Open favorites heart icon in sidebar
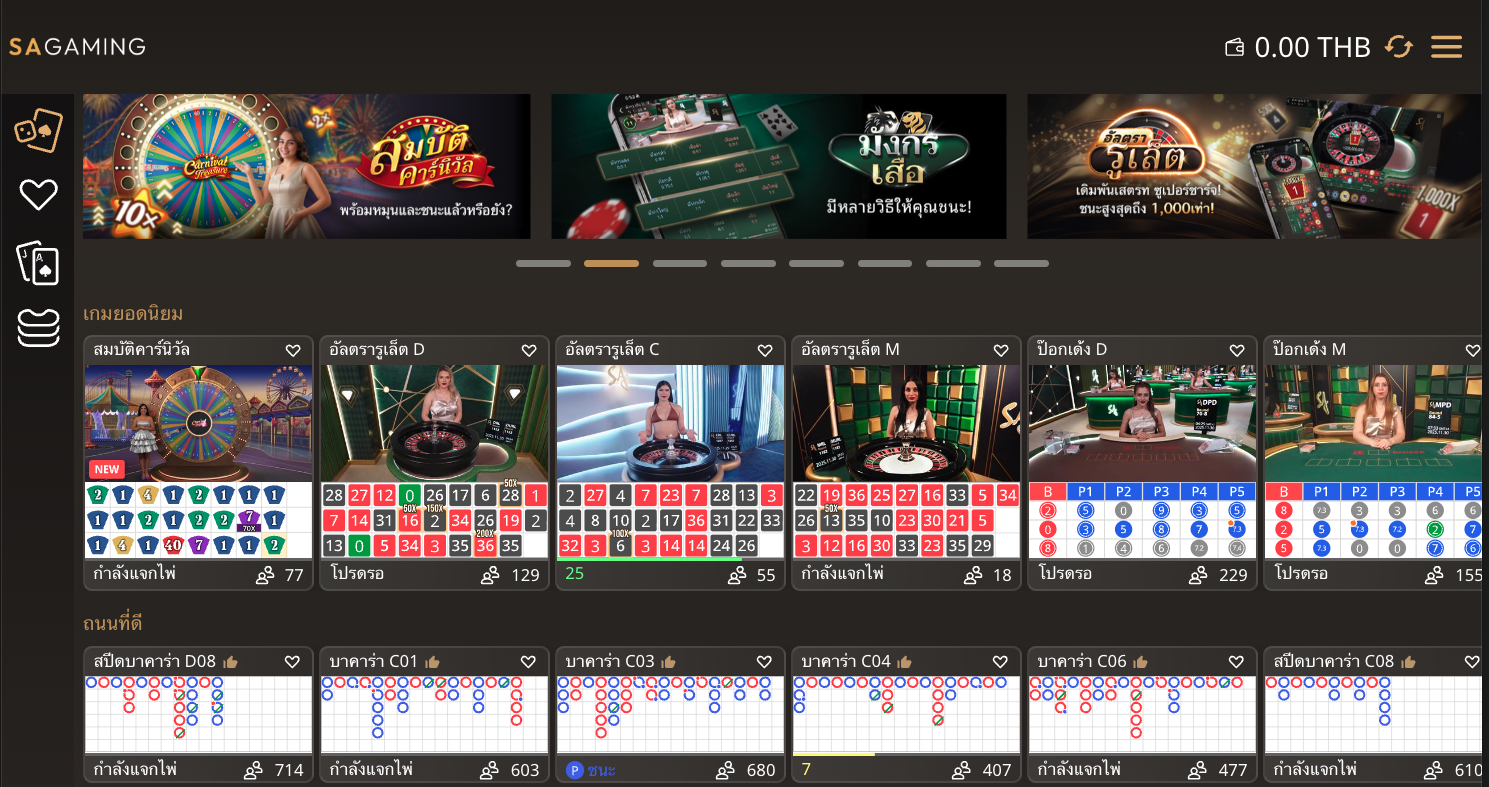The image size is (1489, 787). (x=38, y=195)
